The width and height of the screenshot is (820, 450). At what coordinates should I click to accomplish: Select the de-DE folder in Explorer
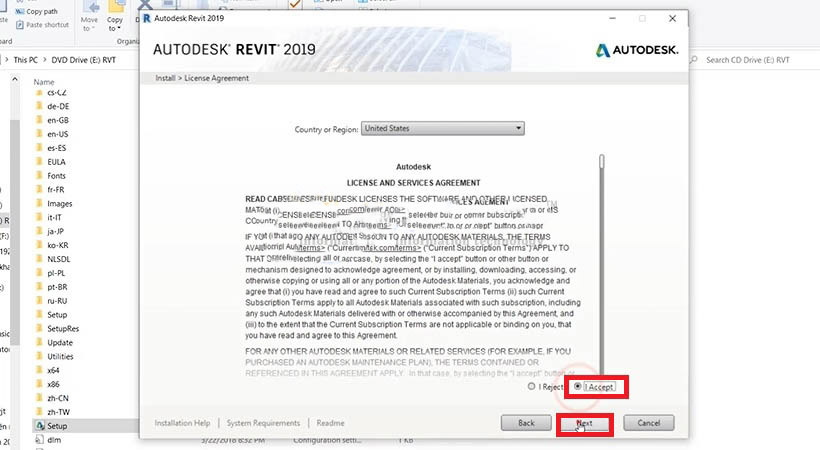[x=58, y=106]
